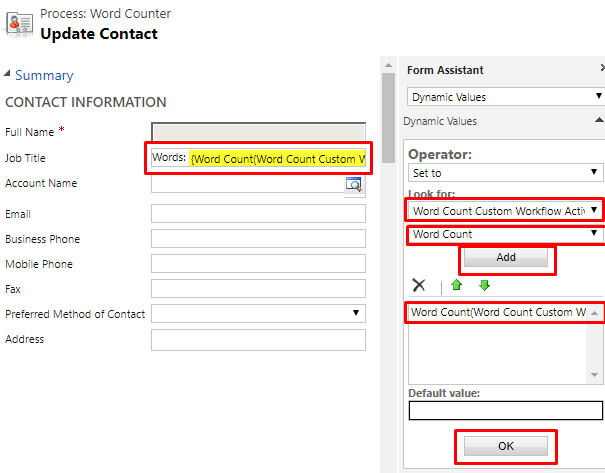605x473 pixels.
Task: Open the Word Count field dropdown
Action: coord(505,234)
